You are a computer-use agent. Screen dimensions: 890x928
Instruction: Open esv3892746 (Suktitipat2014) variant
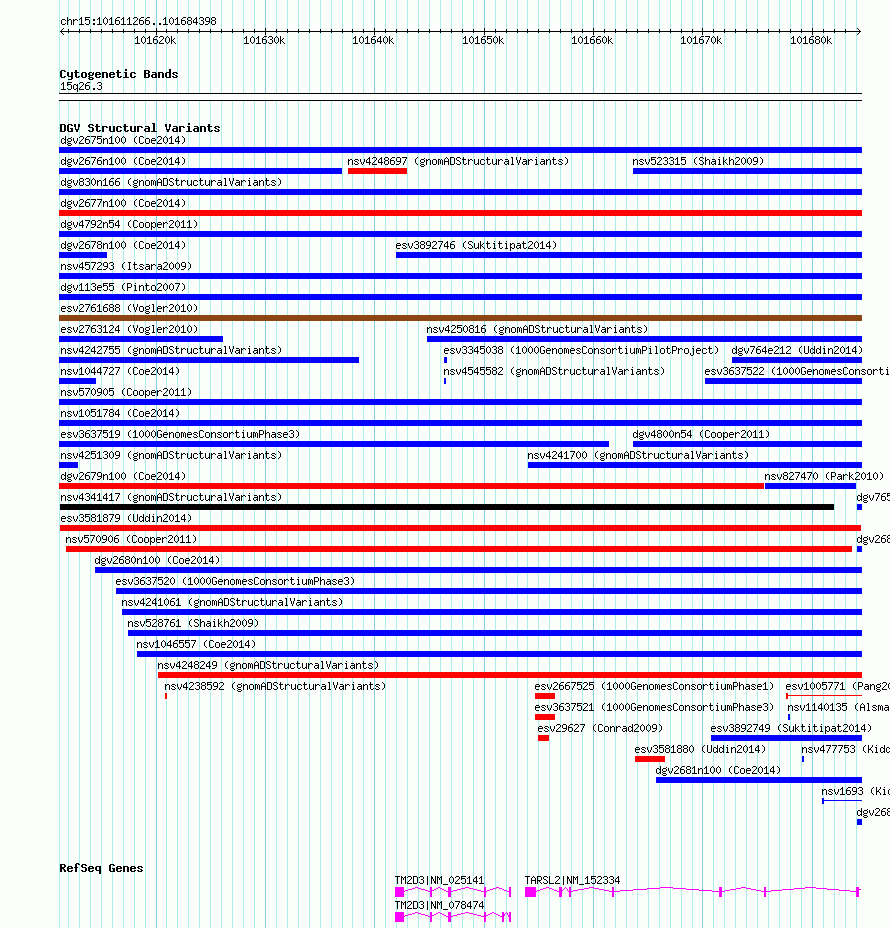click(476, 245)
